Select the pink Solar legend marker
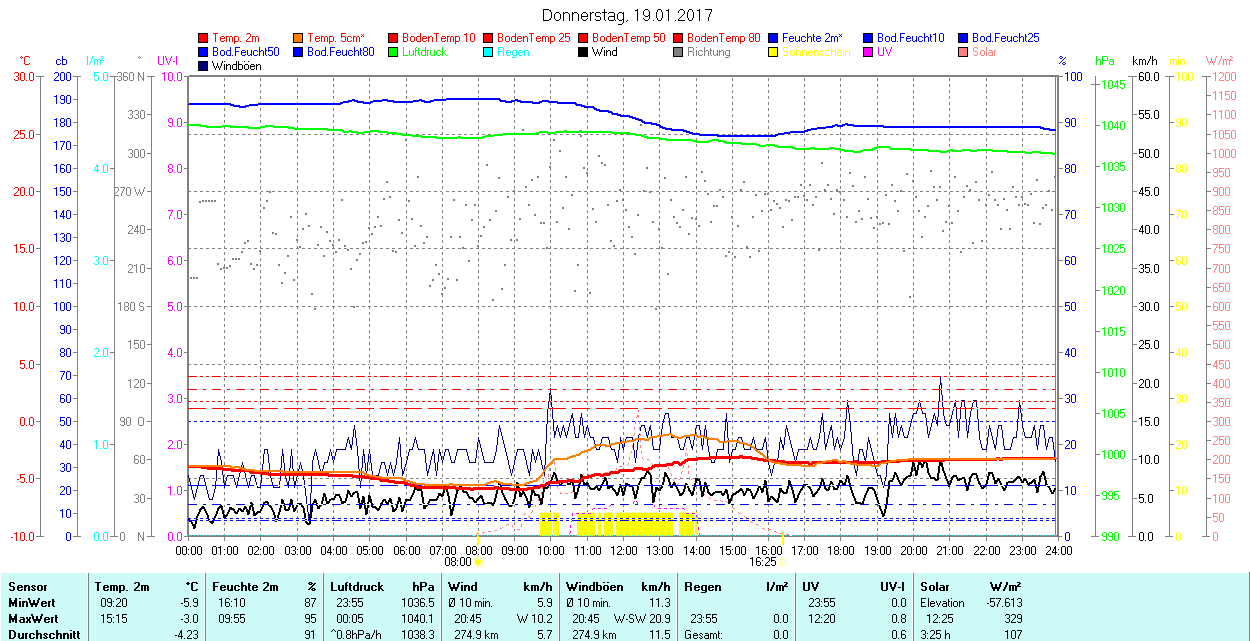1250x641 pixels. click(x=964, y=52)
